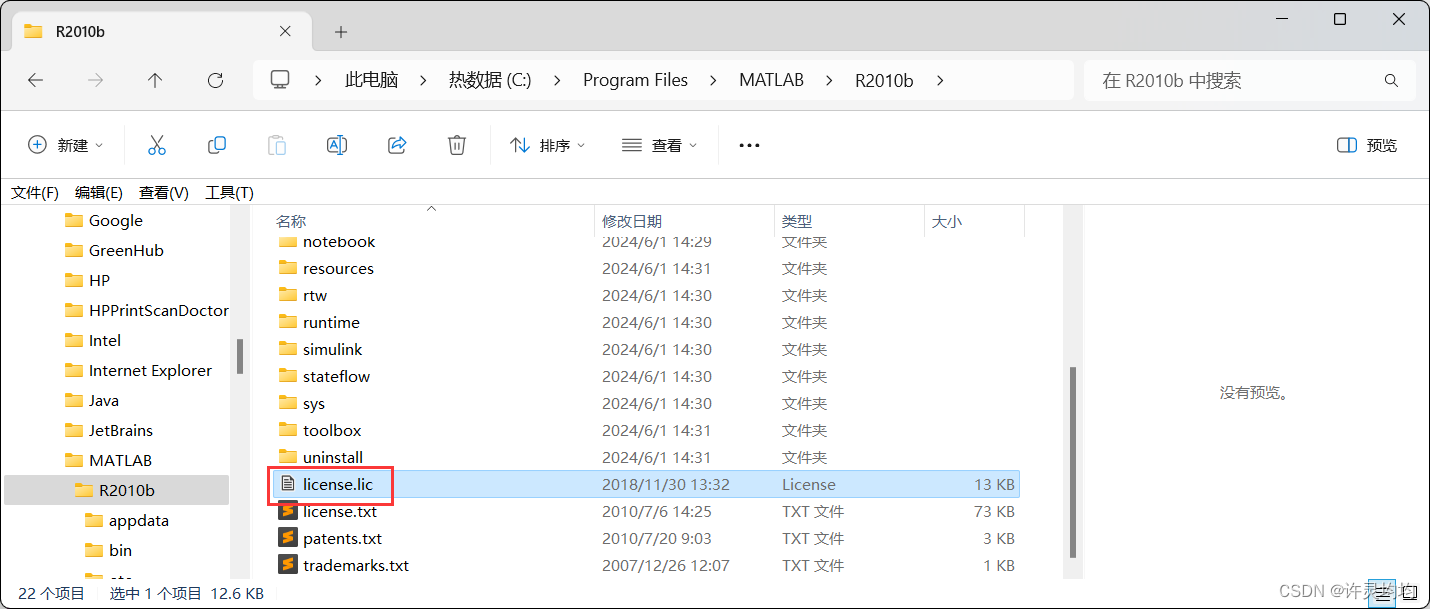Select R2010b in navigation tree
Screen dimensions: 1430x609
click(x=118, y=490)
